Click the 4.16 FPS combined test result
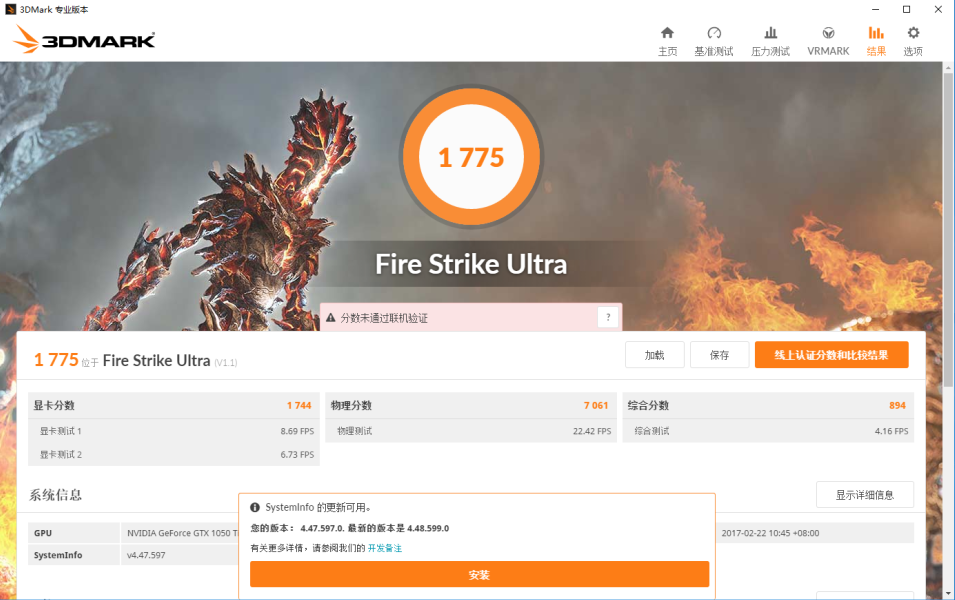The width and height of the screenshot is (955, 600). (891, 431)
